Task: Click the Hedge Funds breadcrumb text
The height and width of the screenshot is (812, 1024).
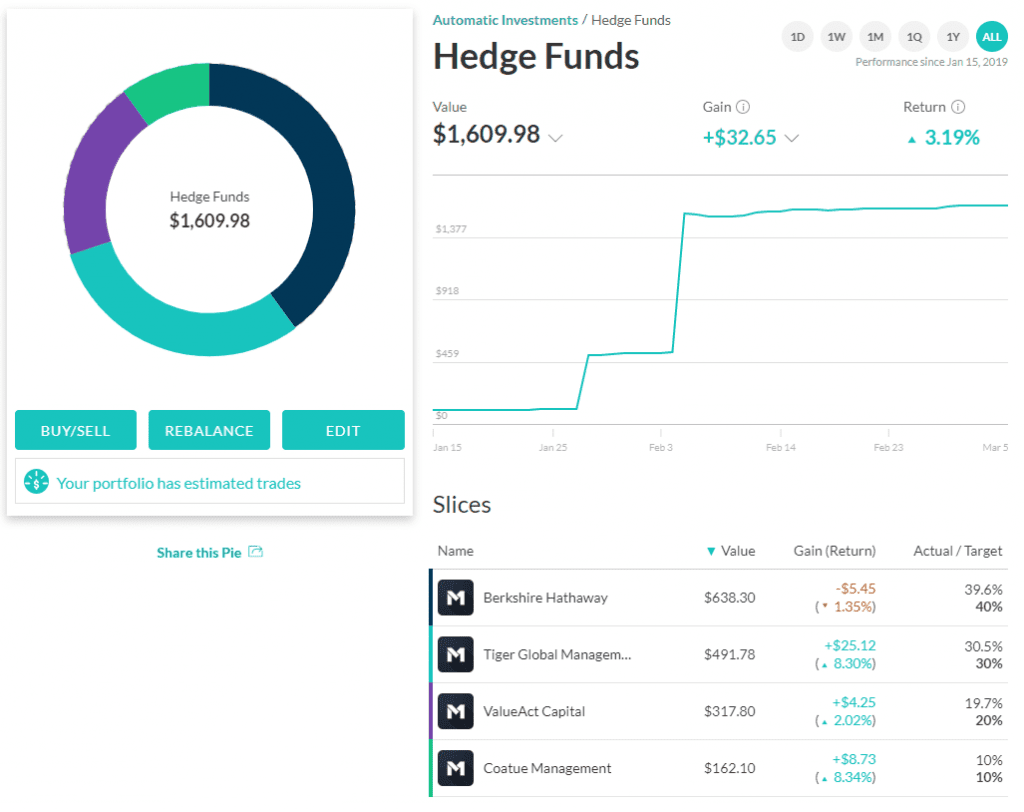Action: pos(631,20)
